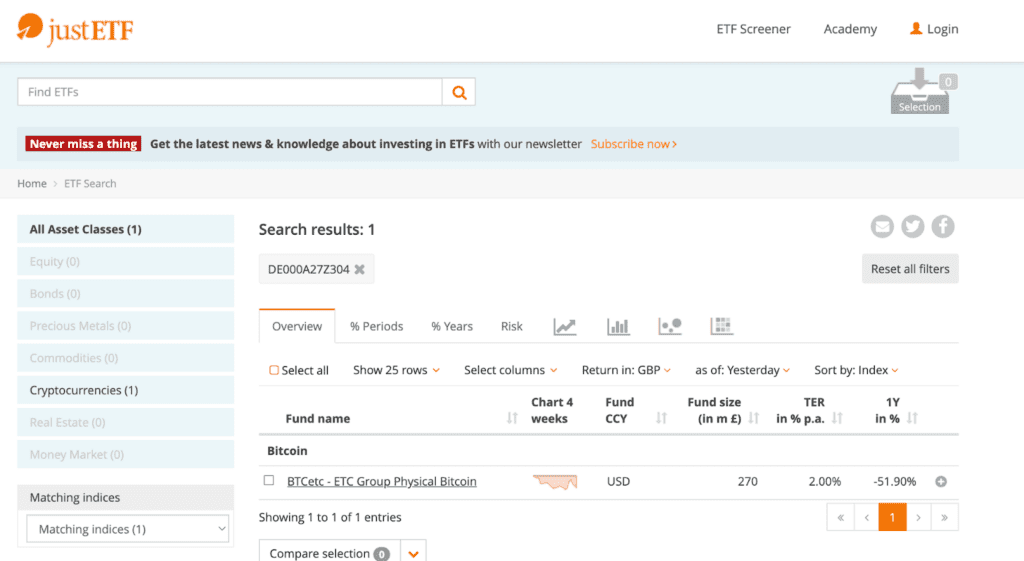Remove the DE000A27Z304 filter tag
1024x561 pixels.
tap(359, 269)
